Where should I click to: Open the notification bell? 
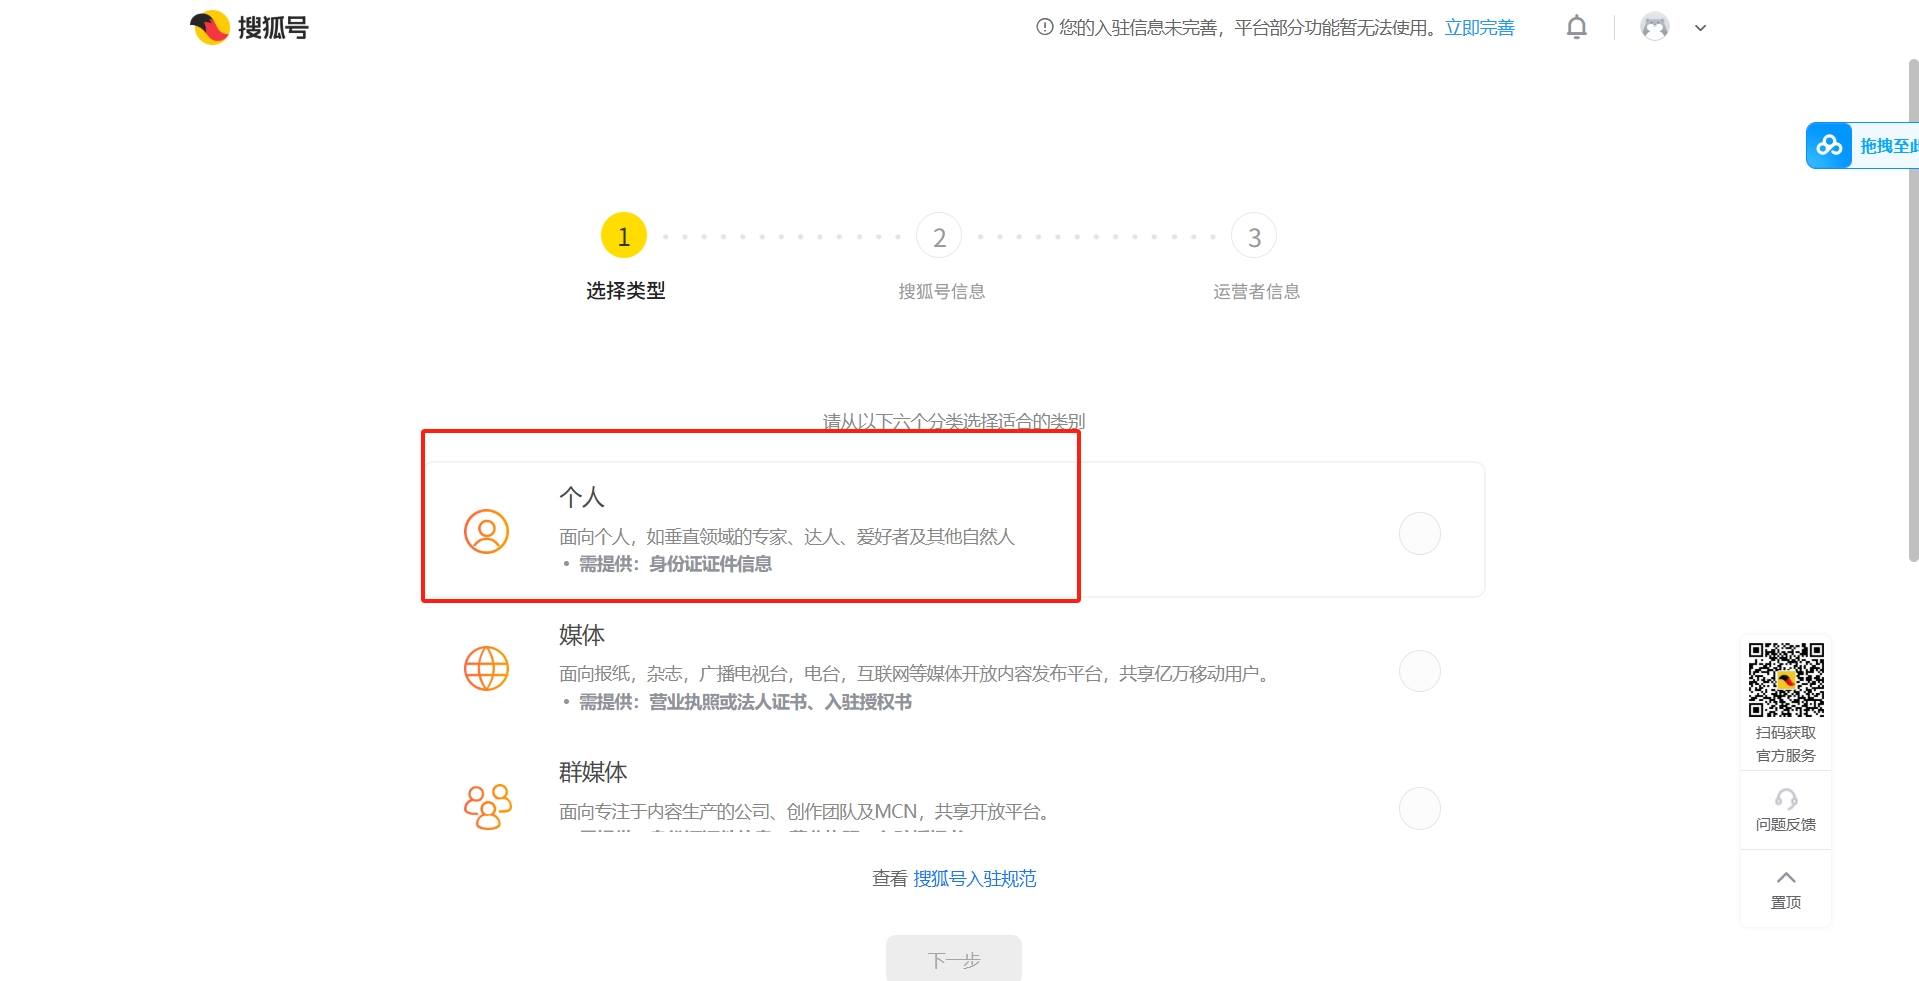tap(1576, 27)
